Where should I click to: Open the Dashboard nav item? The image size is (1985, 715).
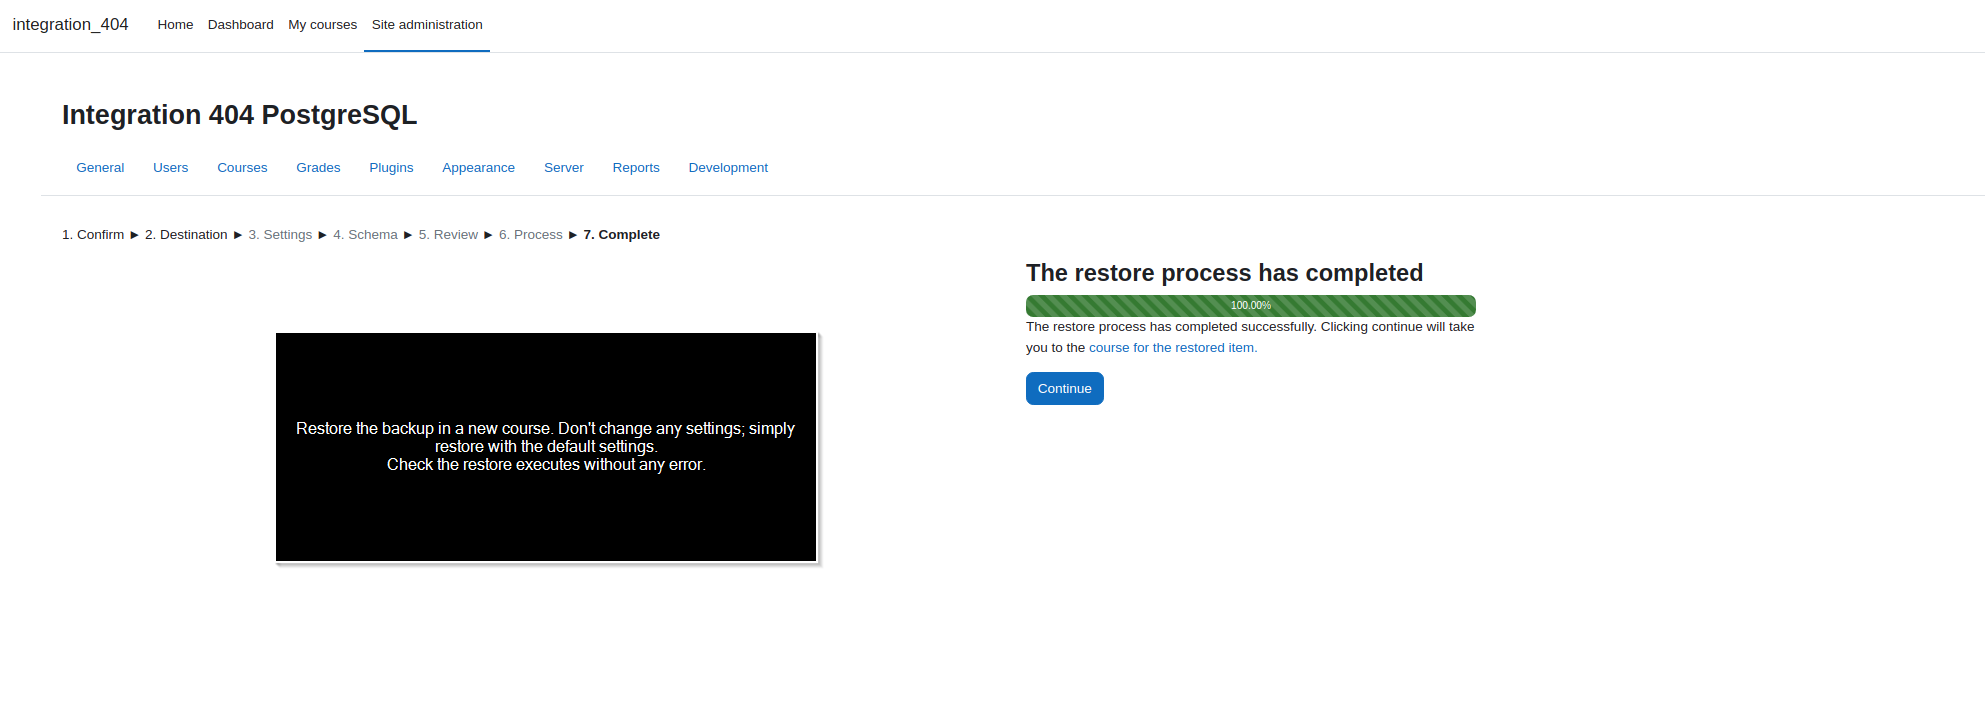(240, 25)
